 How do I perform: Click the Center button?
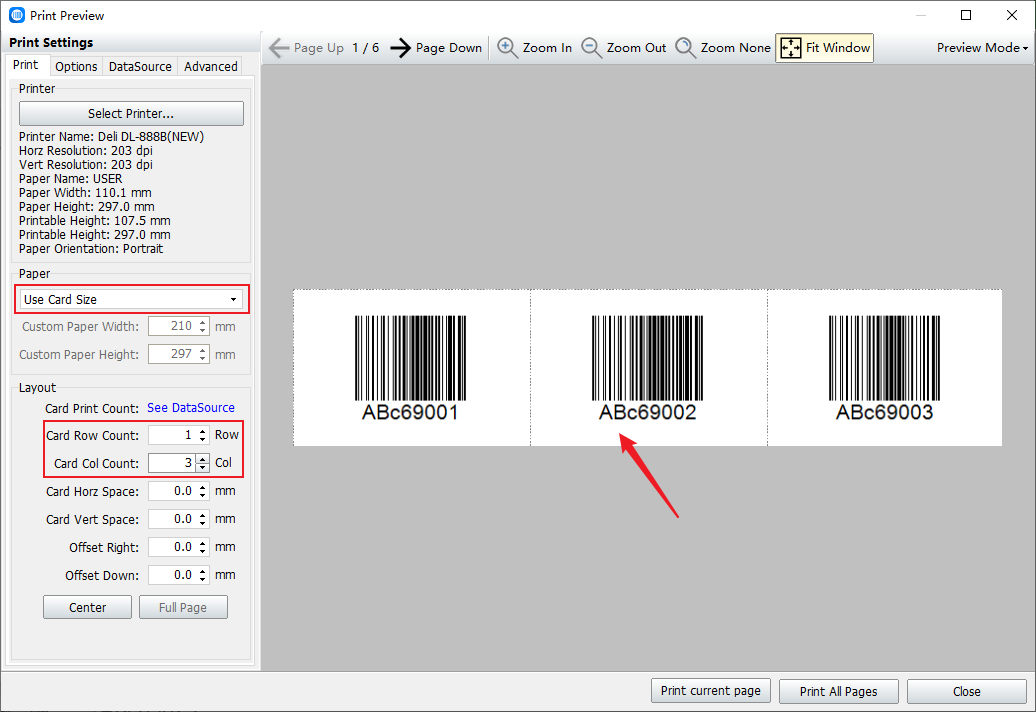pos(87,608)
